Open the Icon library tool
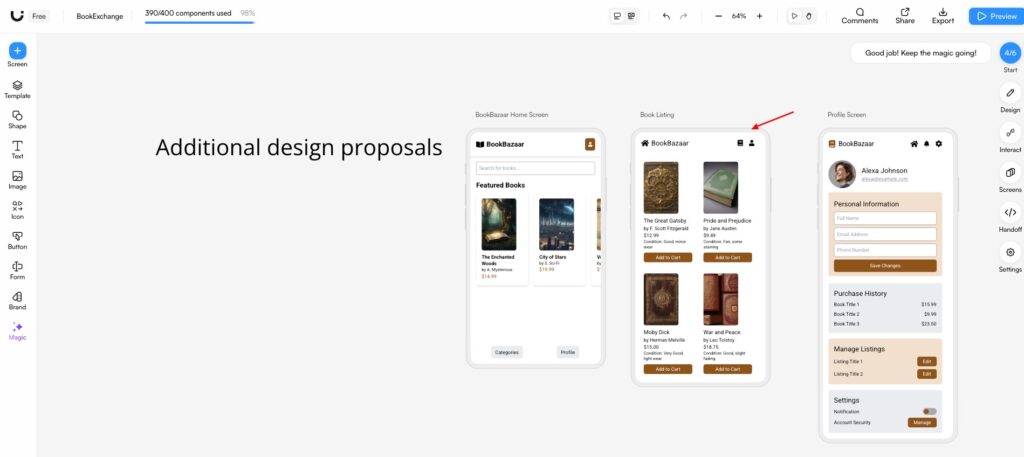Image resolution: width=1024 pixels, height=457 pixels. coord(18,210)
